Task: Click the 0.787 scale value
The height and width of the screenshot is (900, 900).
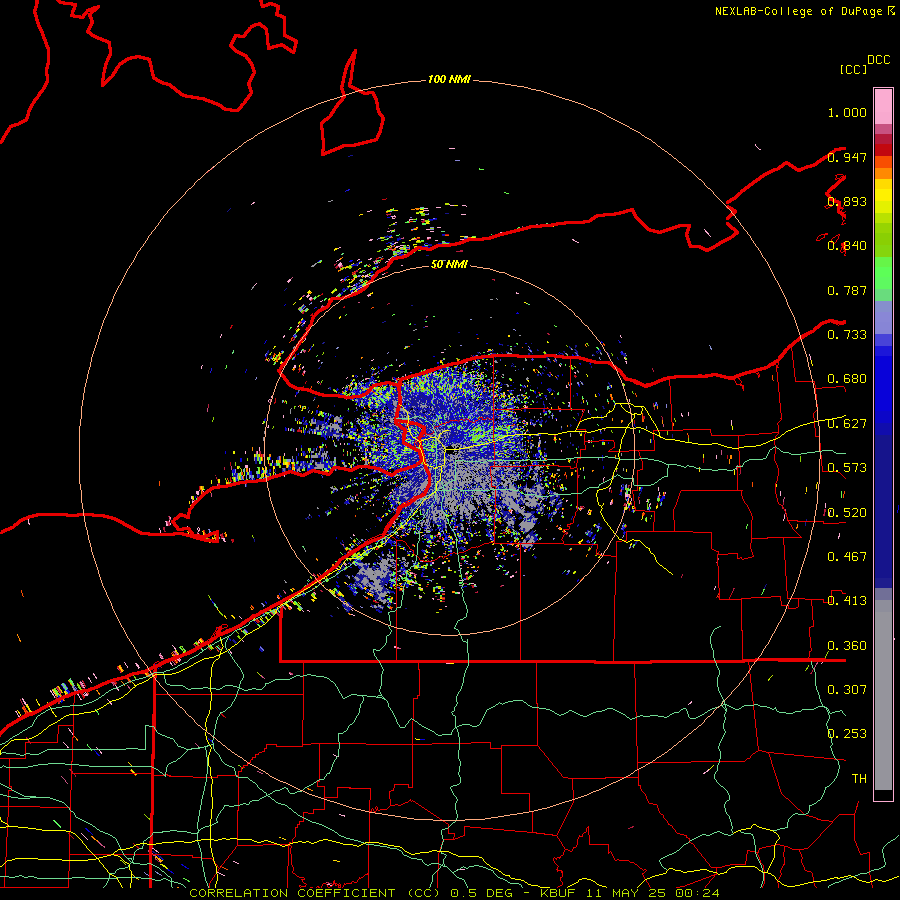Action: coord(847,290)
